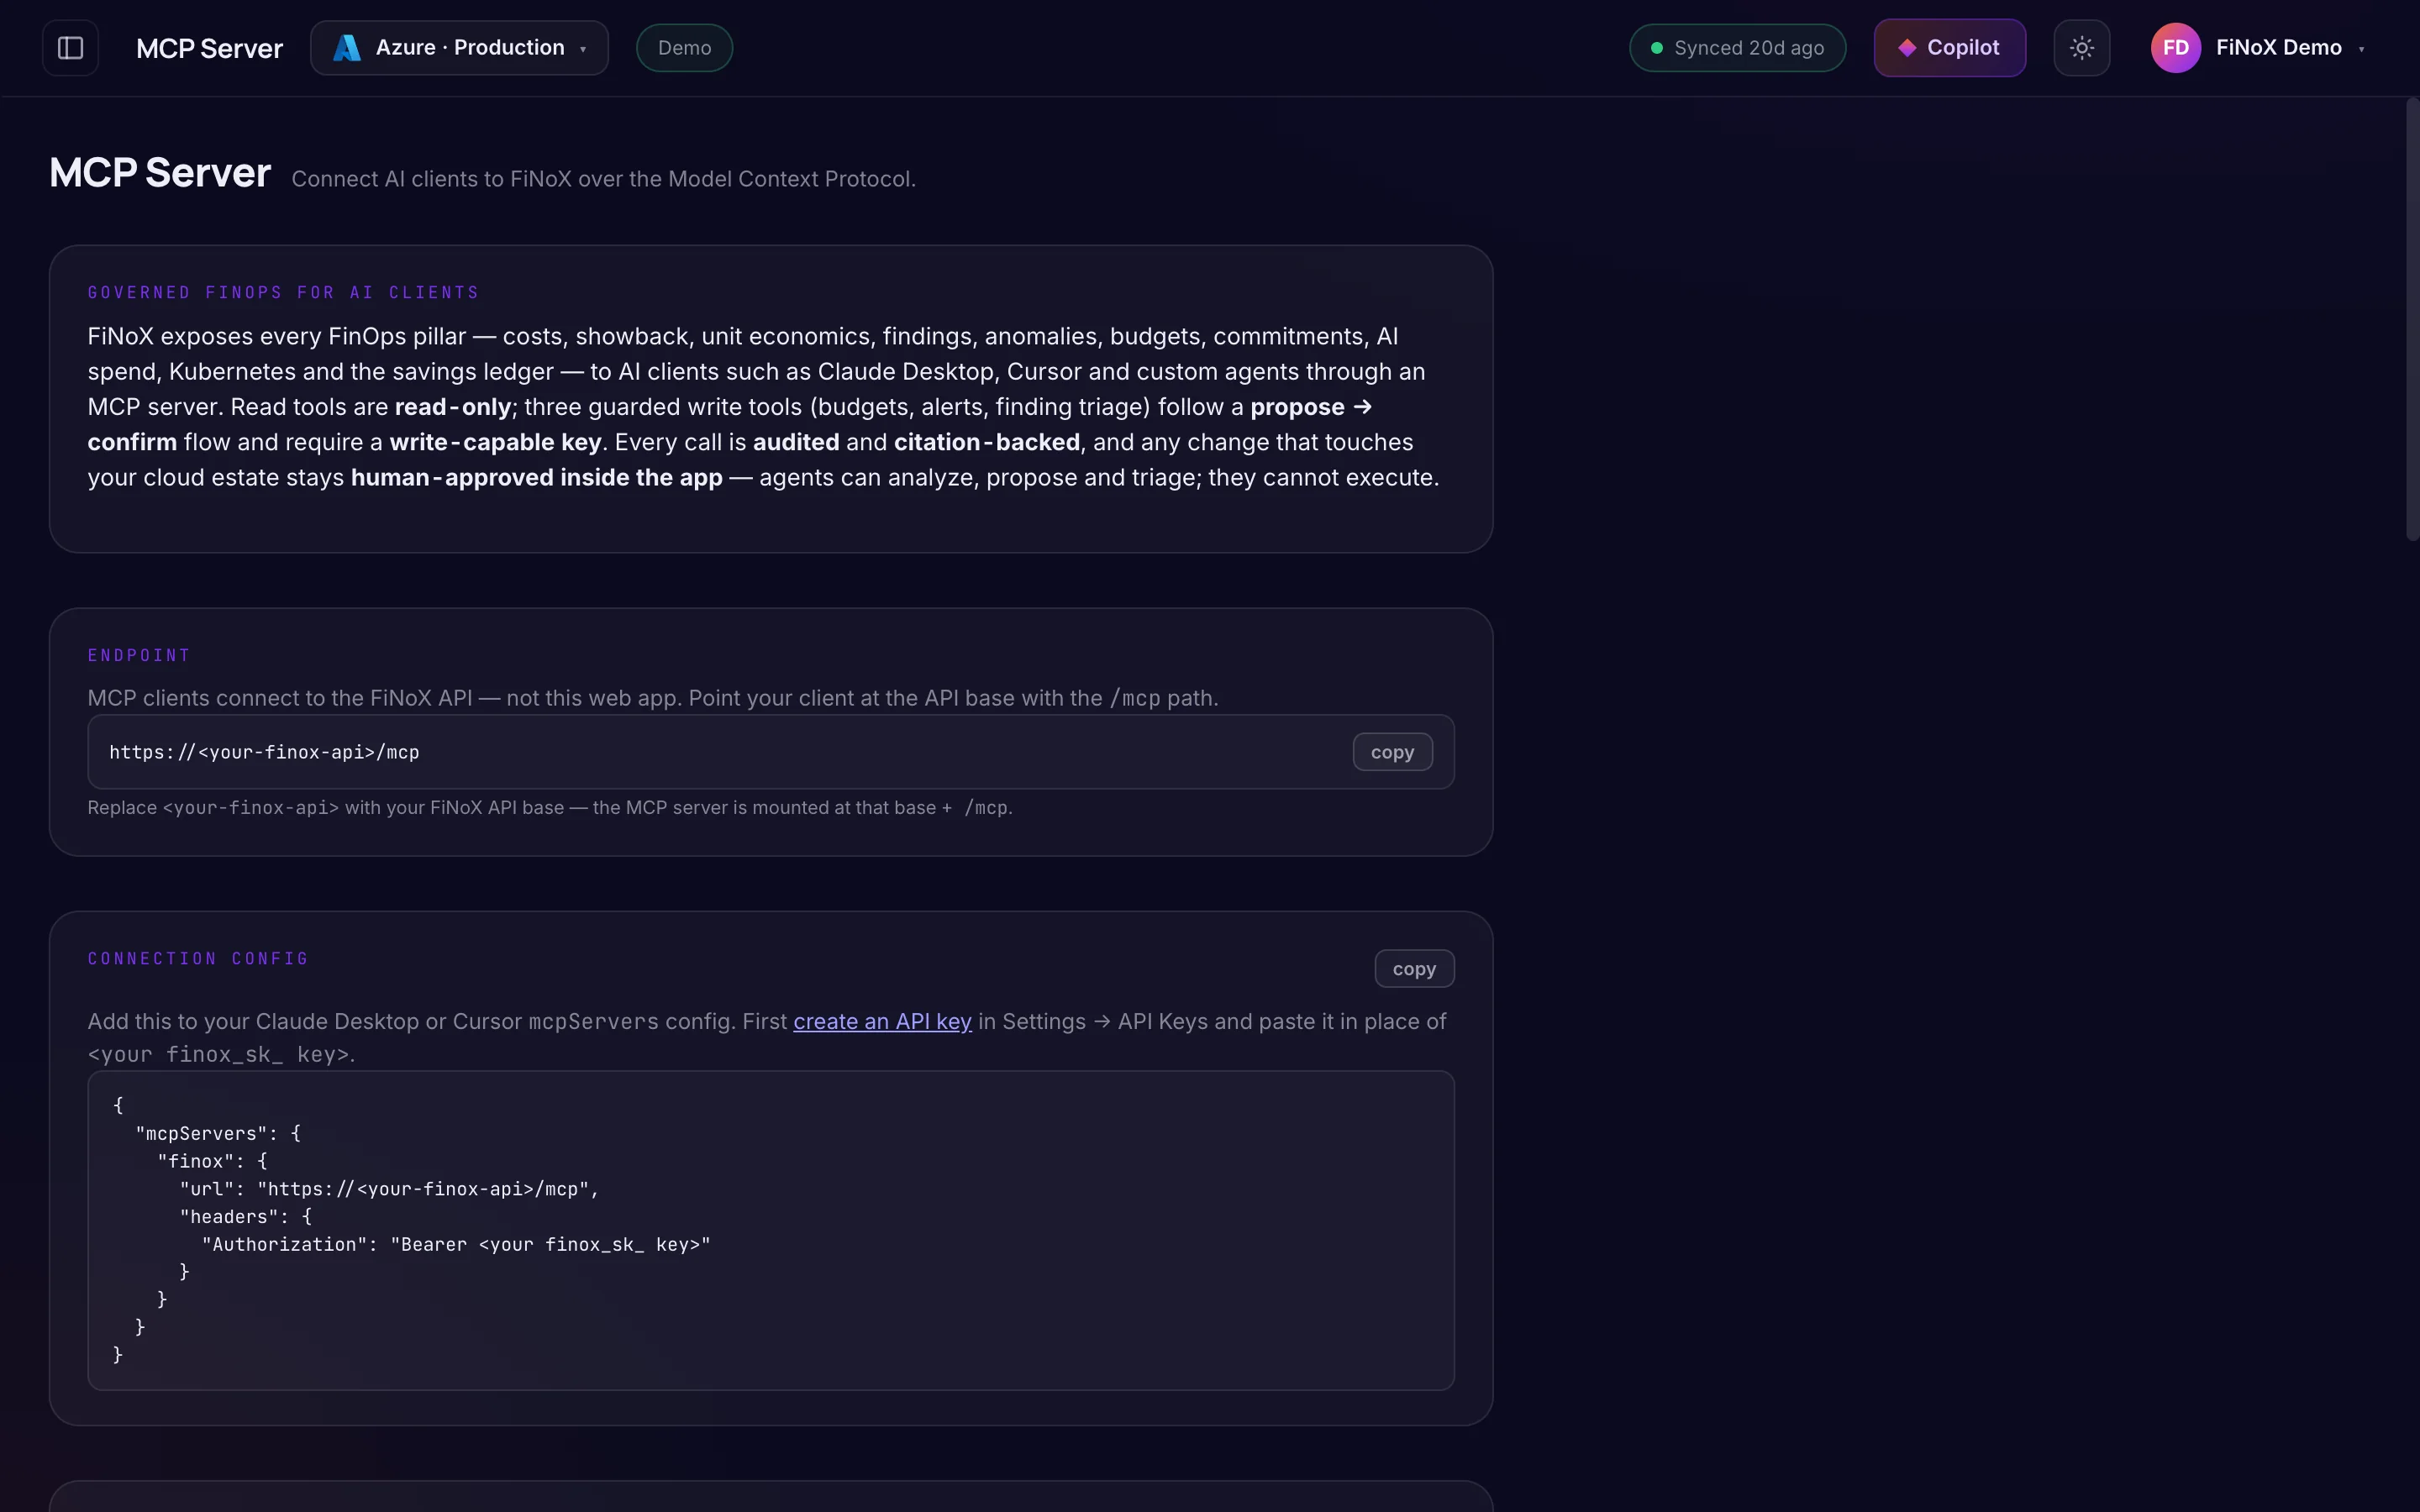Click the Replace <your-finox-api> hint text

click(550, 807)
